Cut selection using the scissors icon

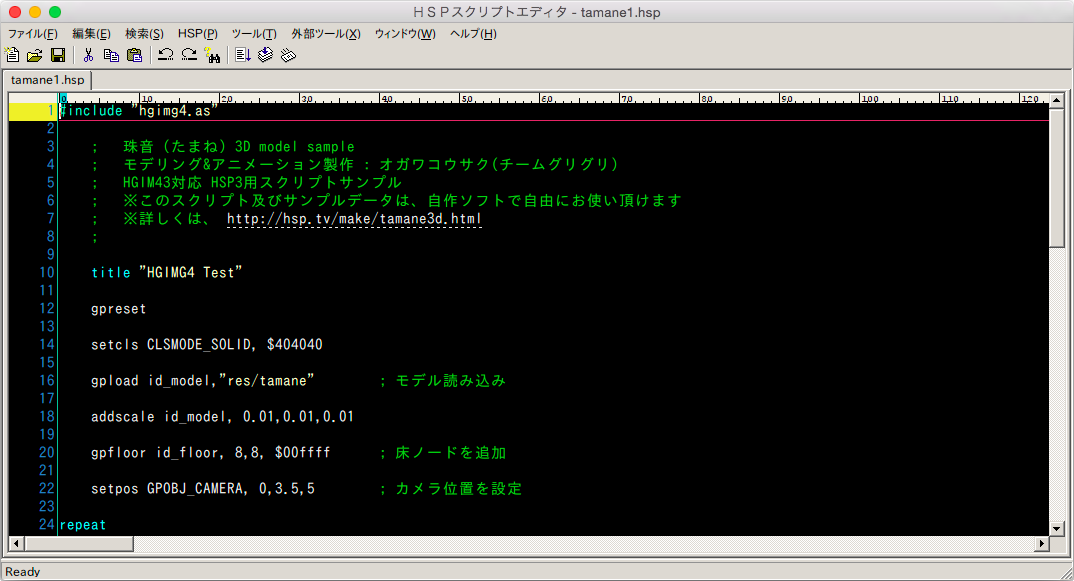click(88, 55)
